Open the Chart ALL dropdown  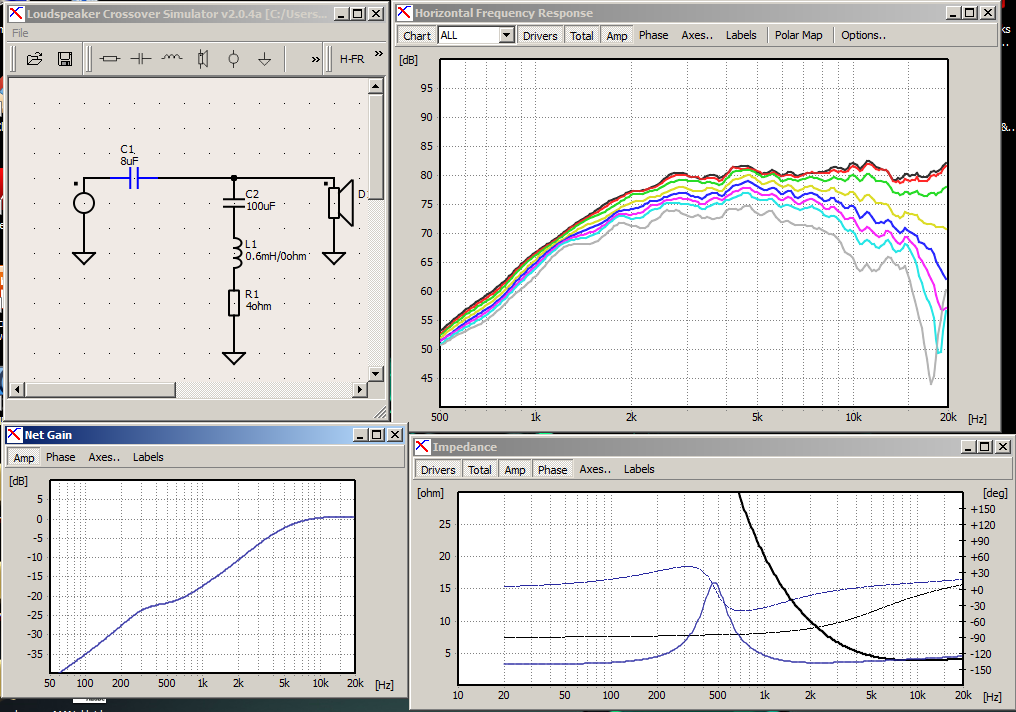click(x=476, y=36)
